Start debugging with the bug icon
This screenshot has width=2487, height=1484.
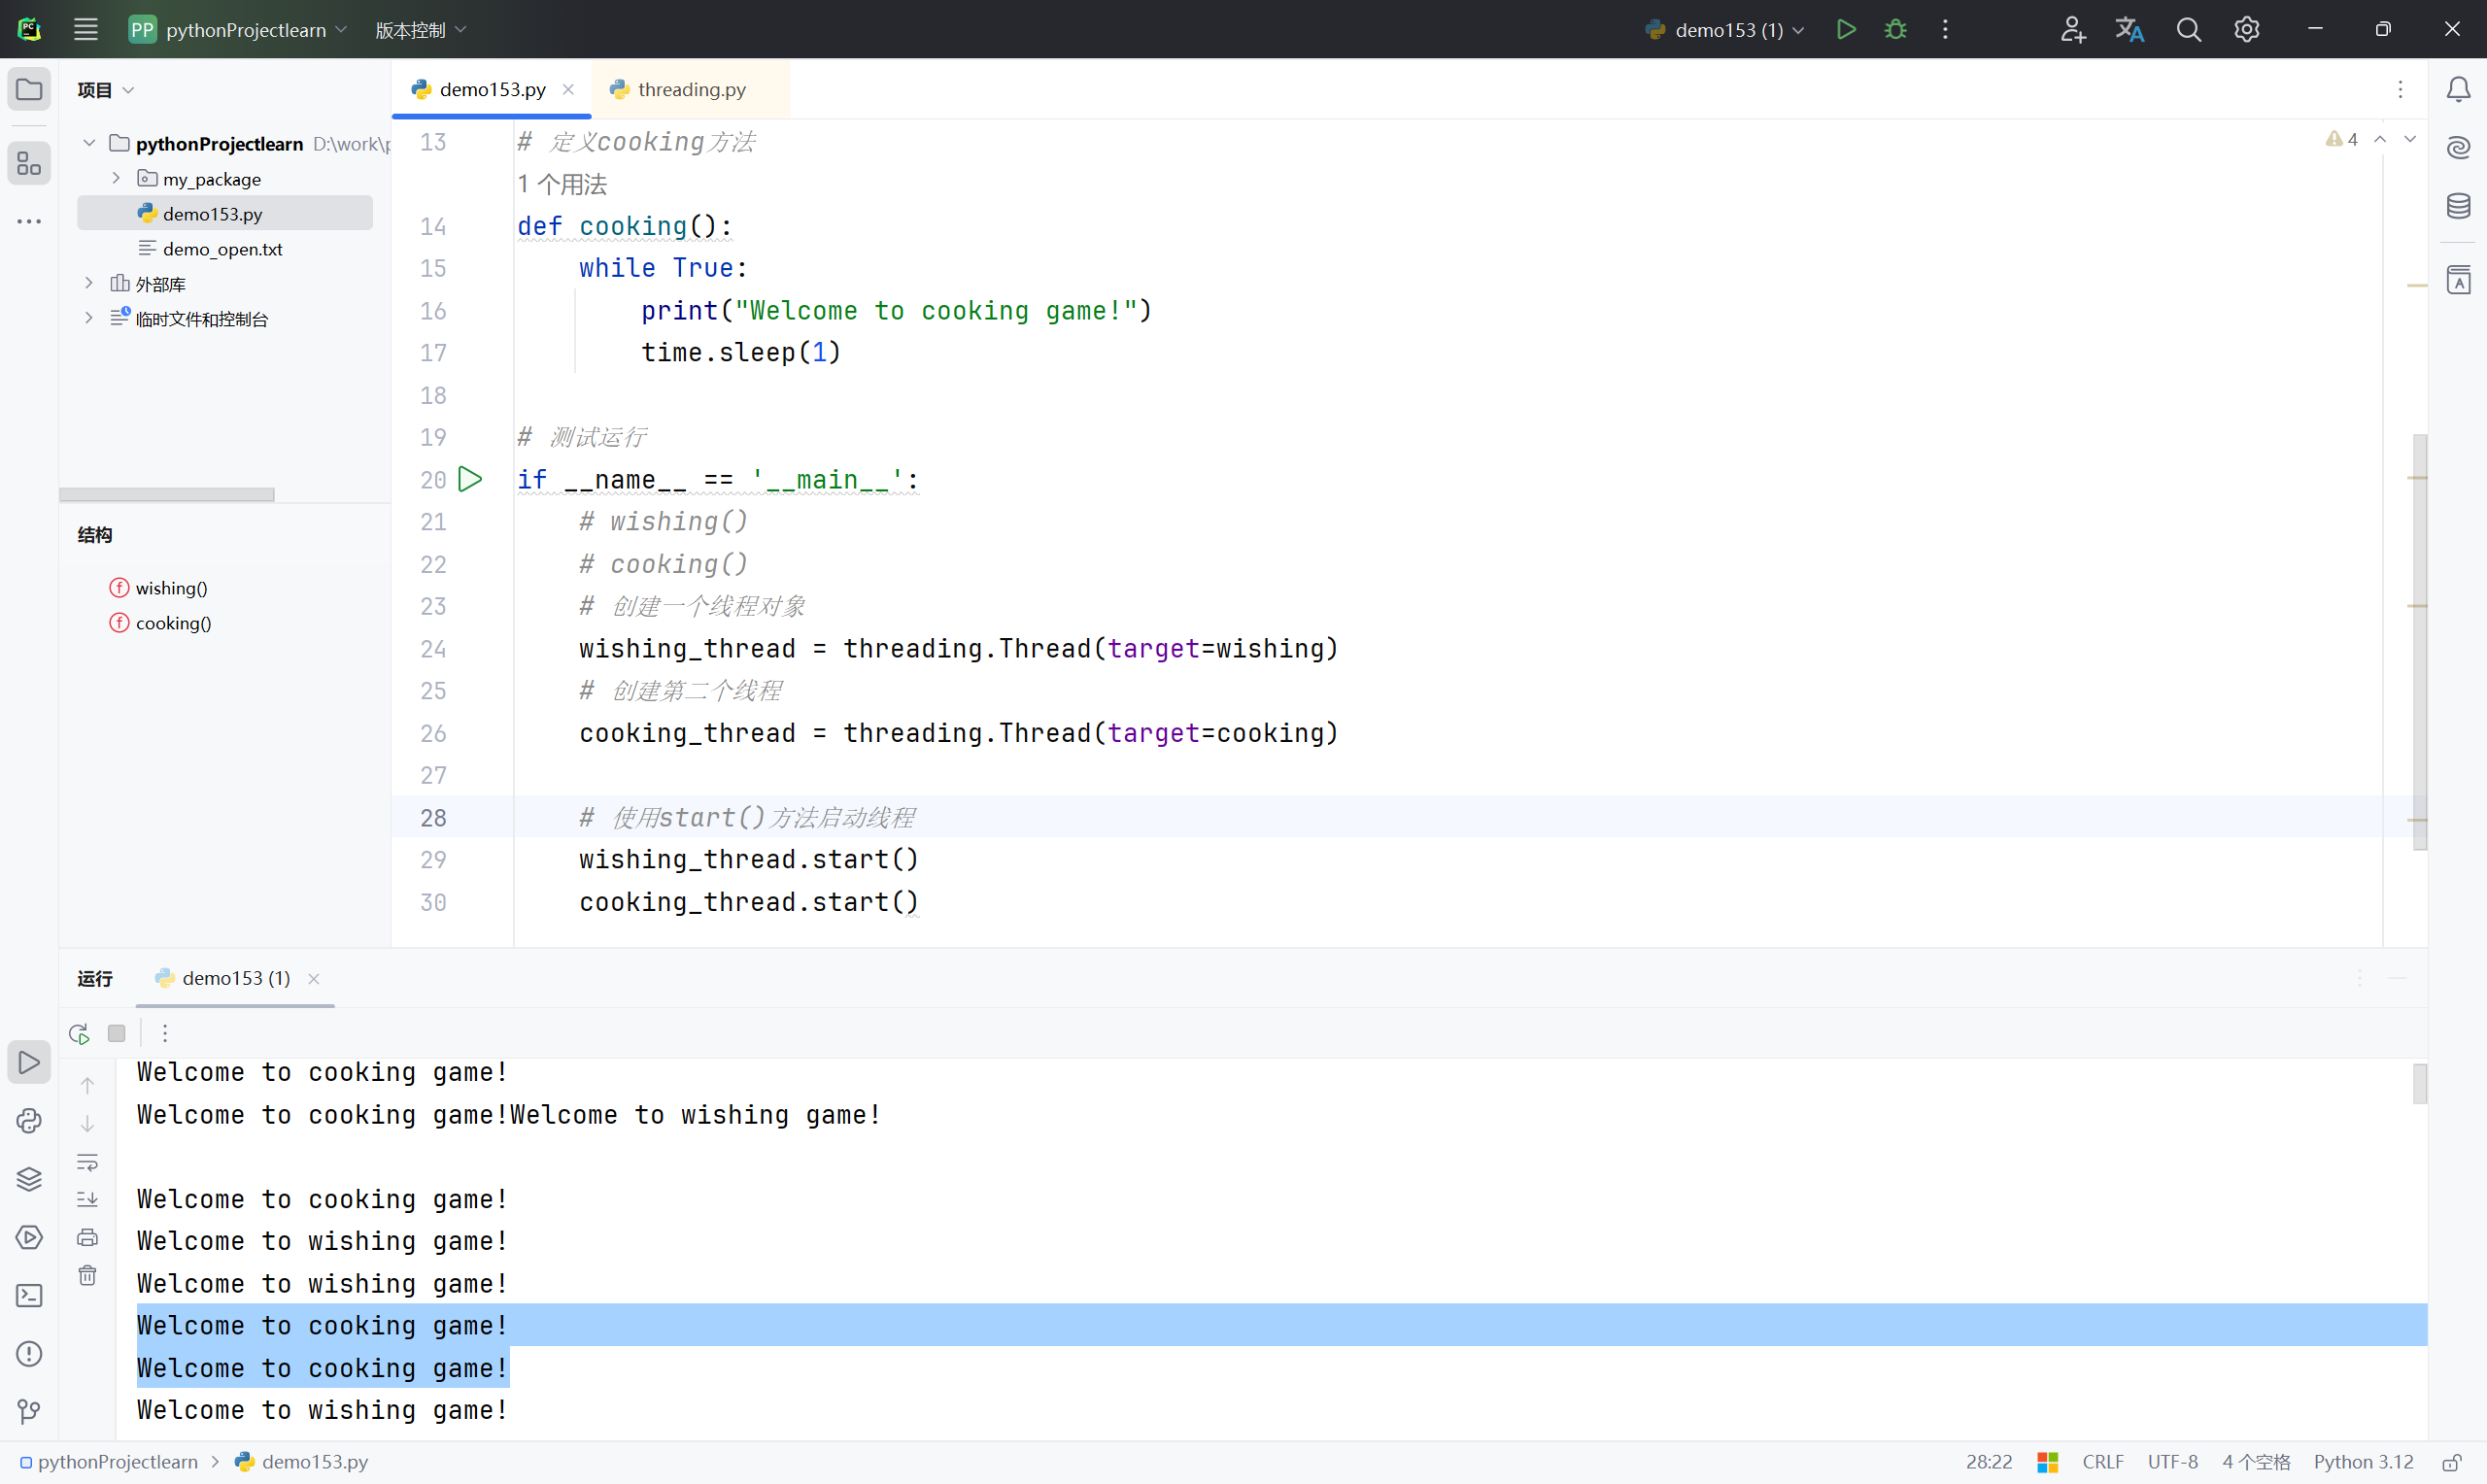pos(1895,29)
